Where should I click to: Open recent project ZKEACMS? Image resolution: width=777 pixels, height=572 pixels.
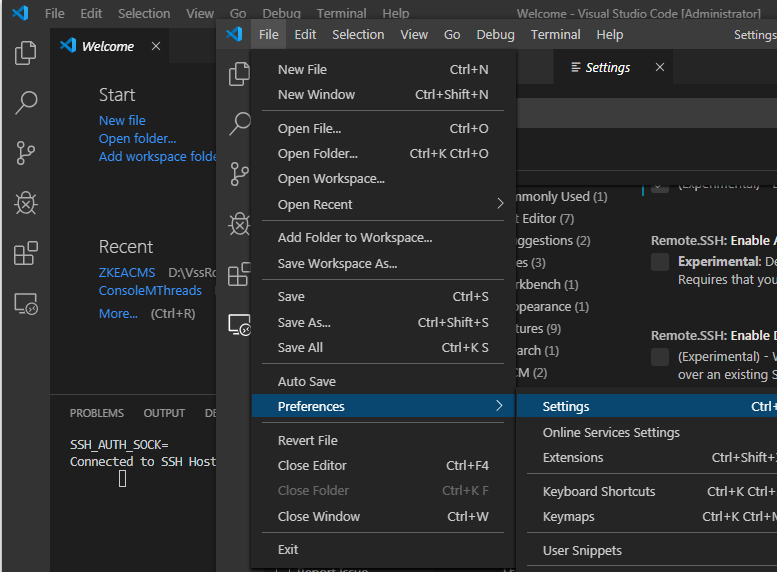[127, 273]
